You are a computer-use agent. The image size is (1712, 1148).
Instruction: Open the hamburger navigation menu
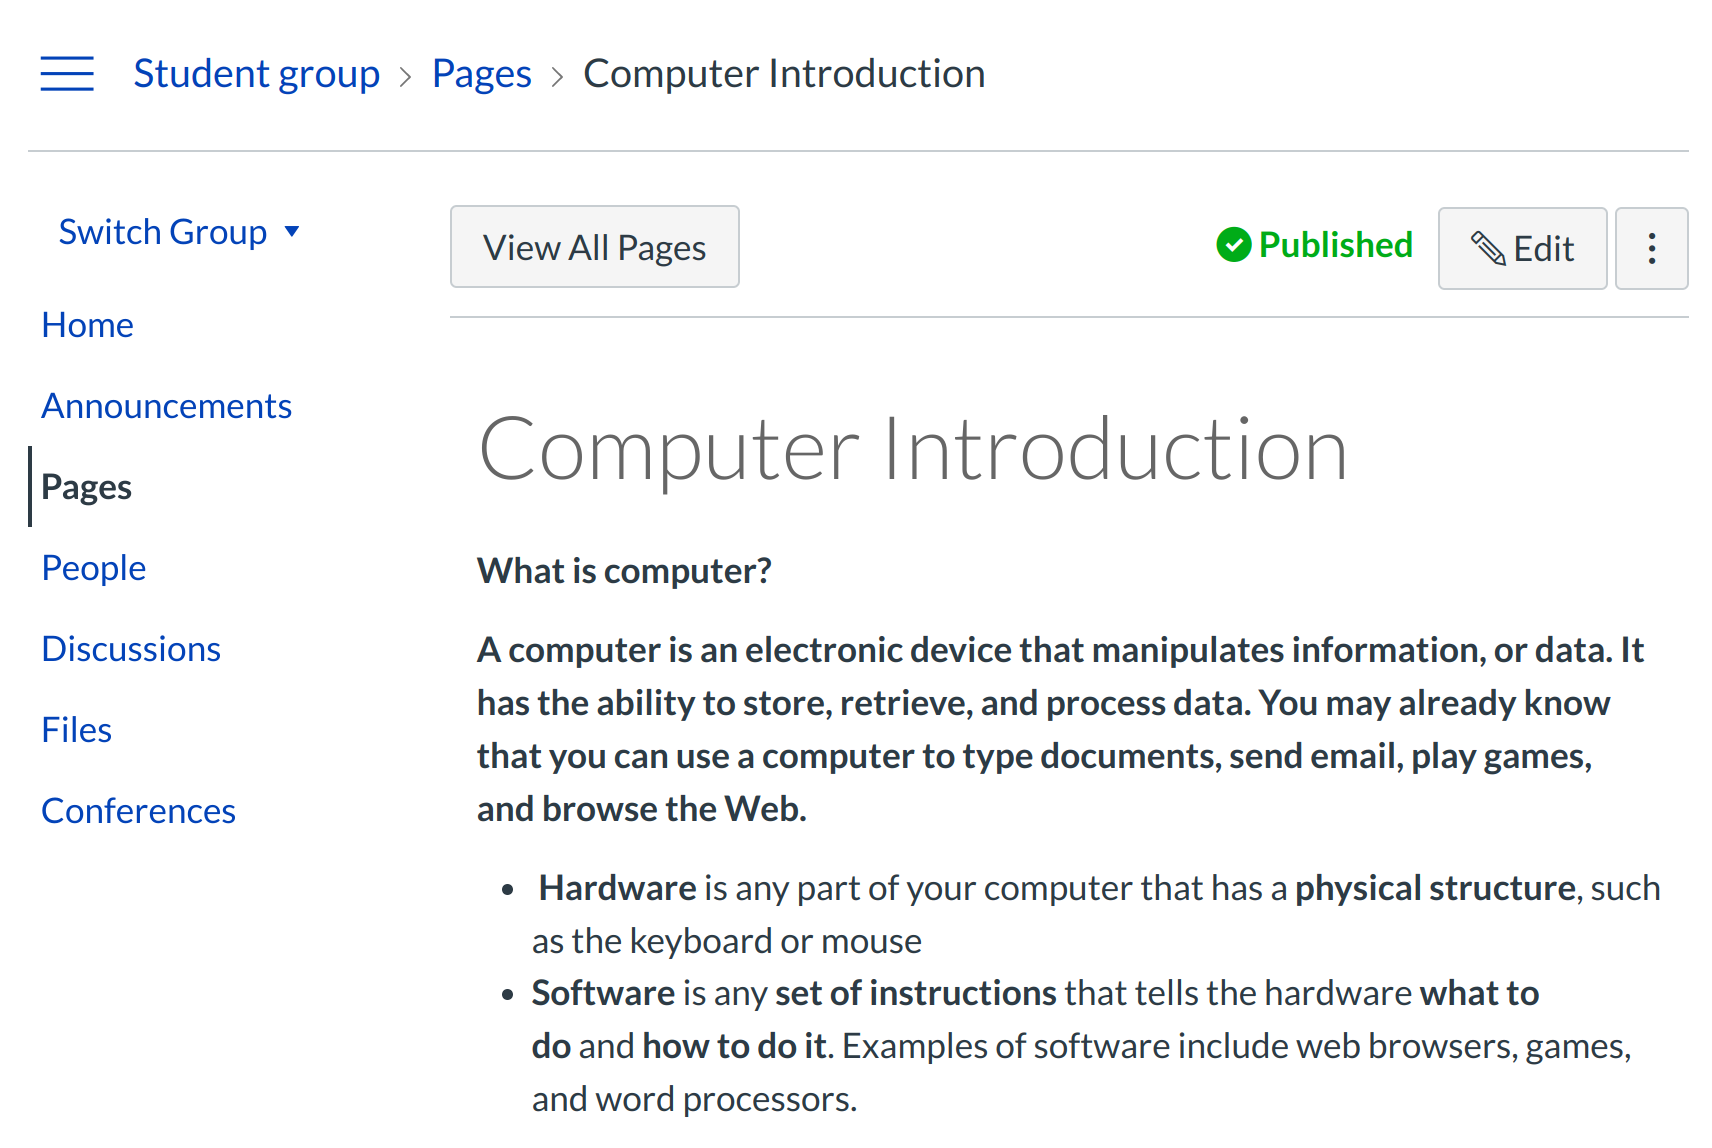coord(67,74)
